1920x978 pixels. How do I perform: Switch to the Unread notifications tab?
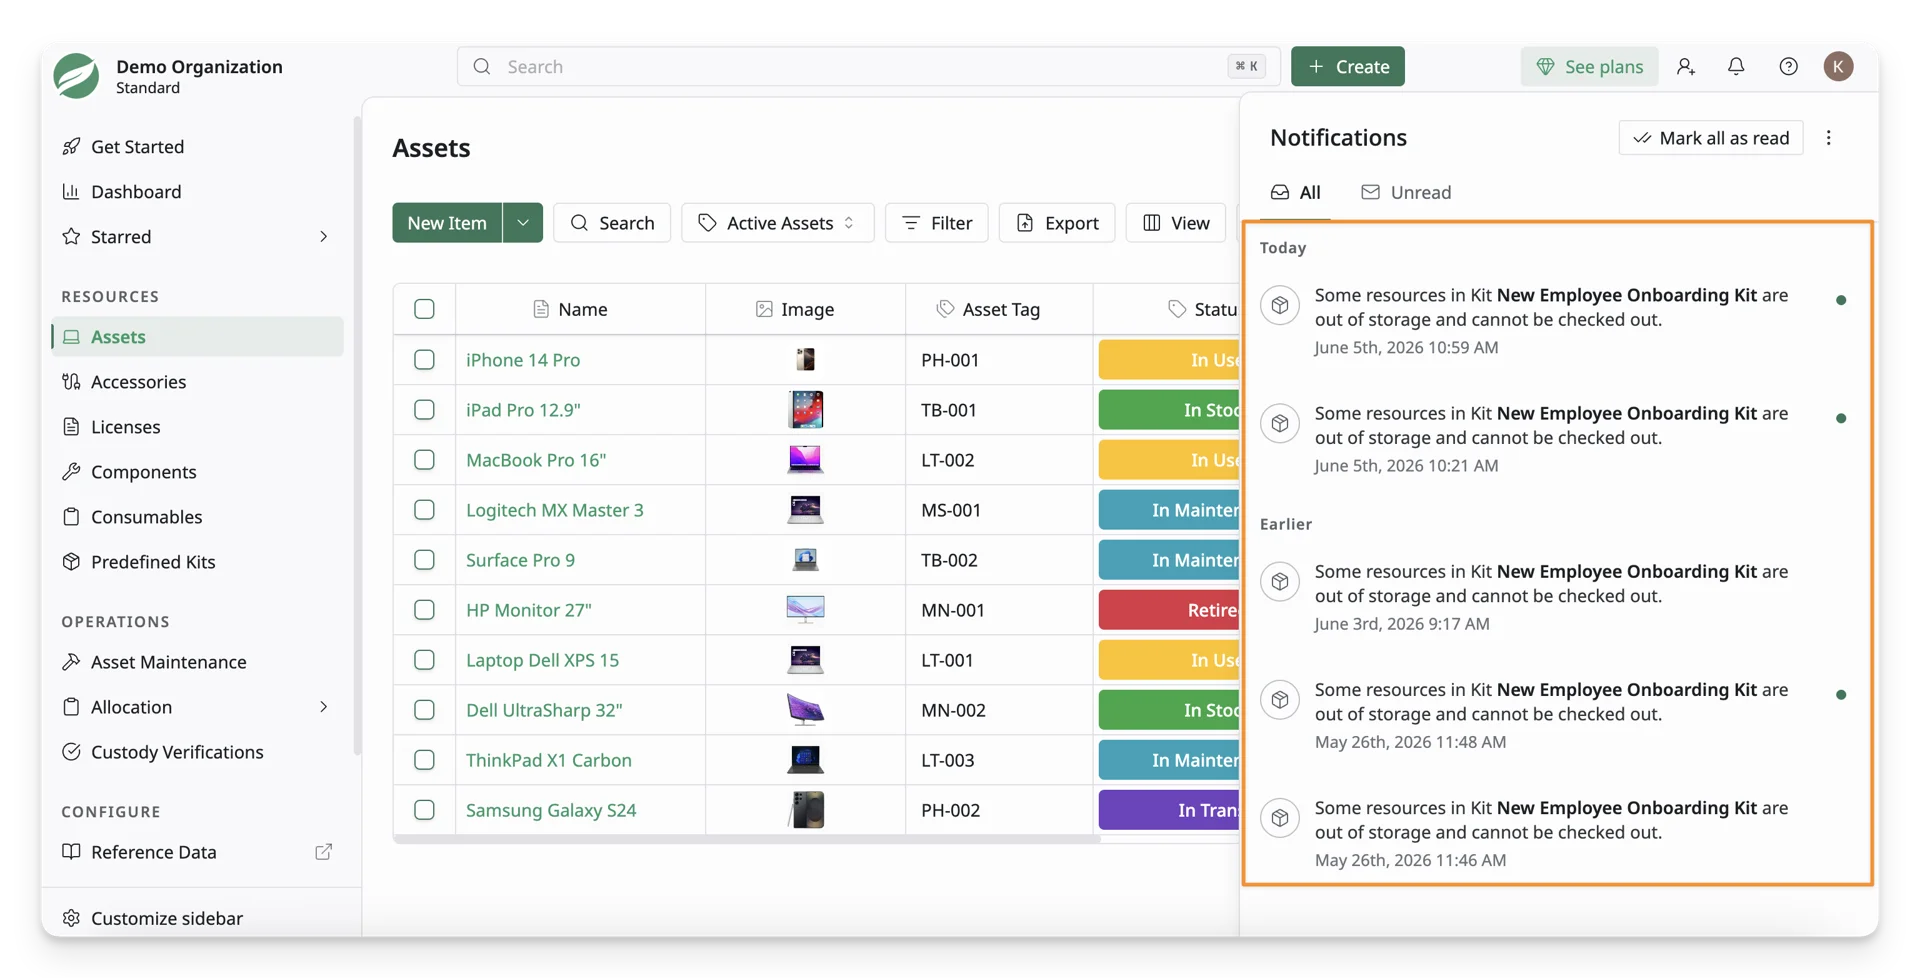point(1406,192)
